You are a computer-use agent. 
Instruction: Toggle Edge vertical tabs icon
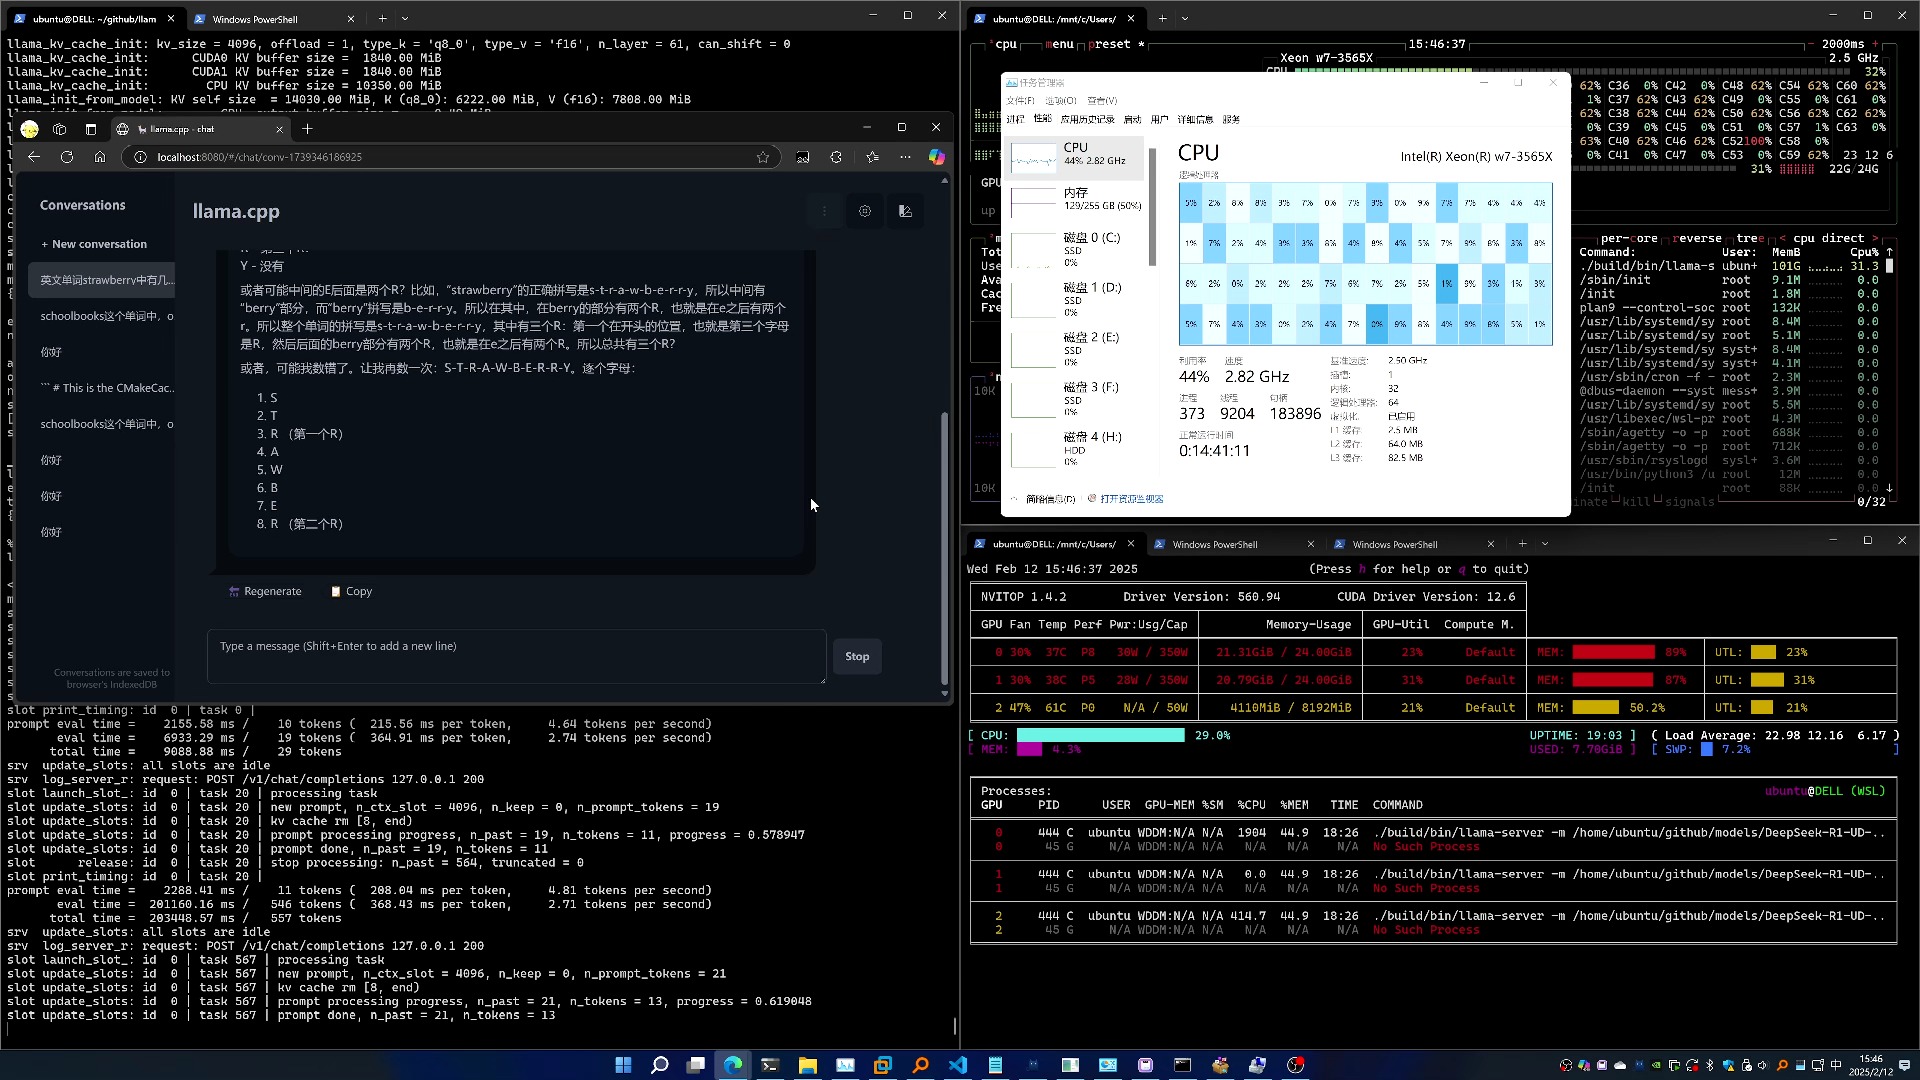(x=91, y=129)
